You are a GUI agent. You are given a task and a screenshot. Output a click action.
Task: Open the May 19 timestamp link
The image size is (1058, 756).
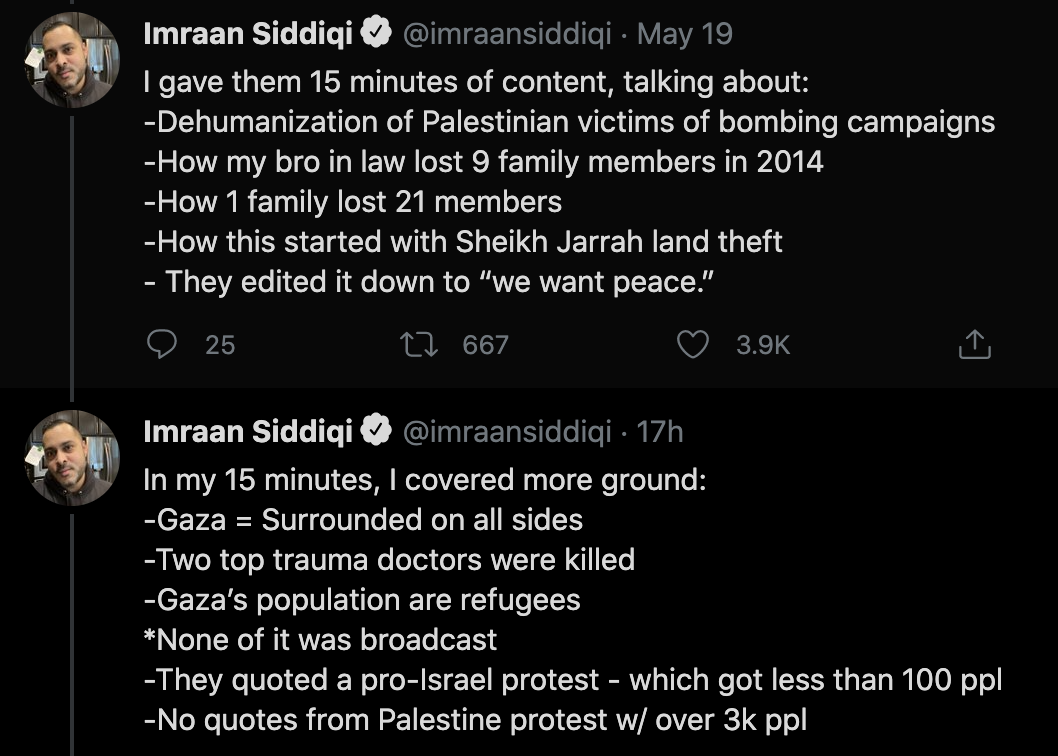coord(684,33)
